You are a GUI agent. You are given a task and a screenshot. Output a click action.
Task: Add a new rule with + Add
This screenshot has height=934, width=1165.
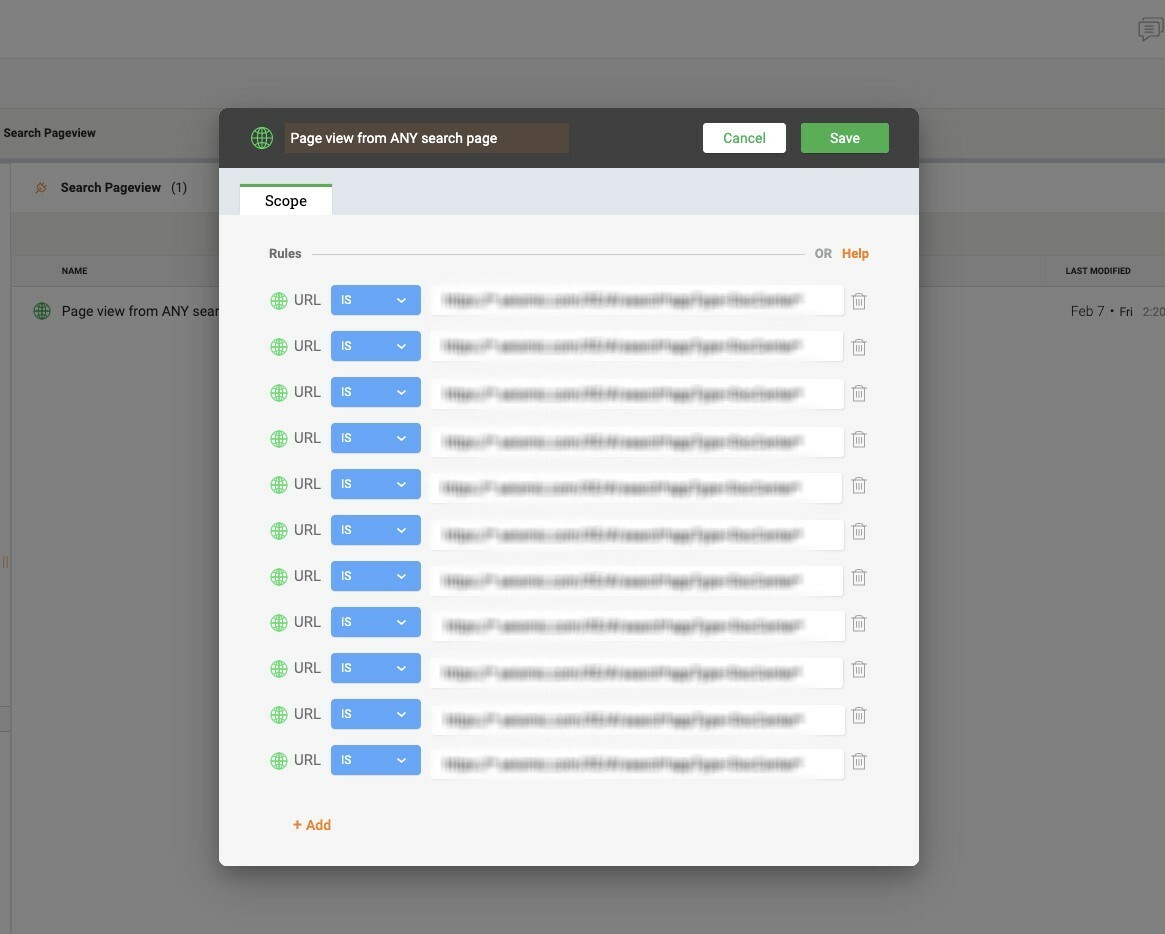(312, 825)
